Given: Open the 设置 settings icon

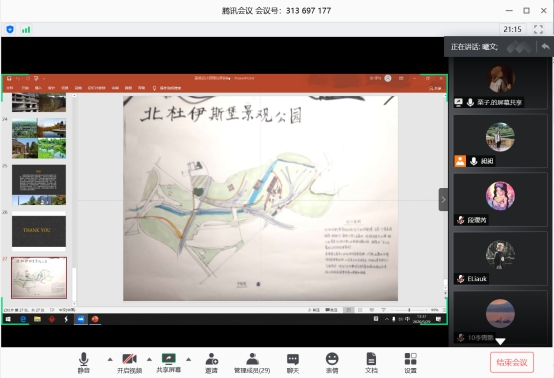Looking at the screenshot, I should tap(410, 363).
